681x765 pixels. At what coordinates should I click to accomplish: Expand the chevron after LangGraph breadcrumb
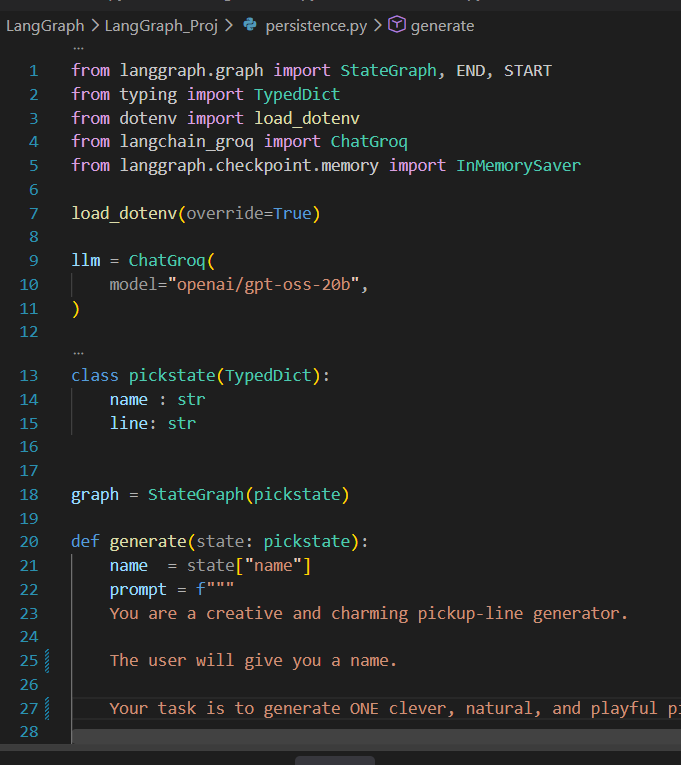[x=95, y=25]
